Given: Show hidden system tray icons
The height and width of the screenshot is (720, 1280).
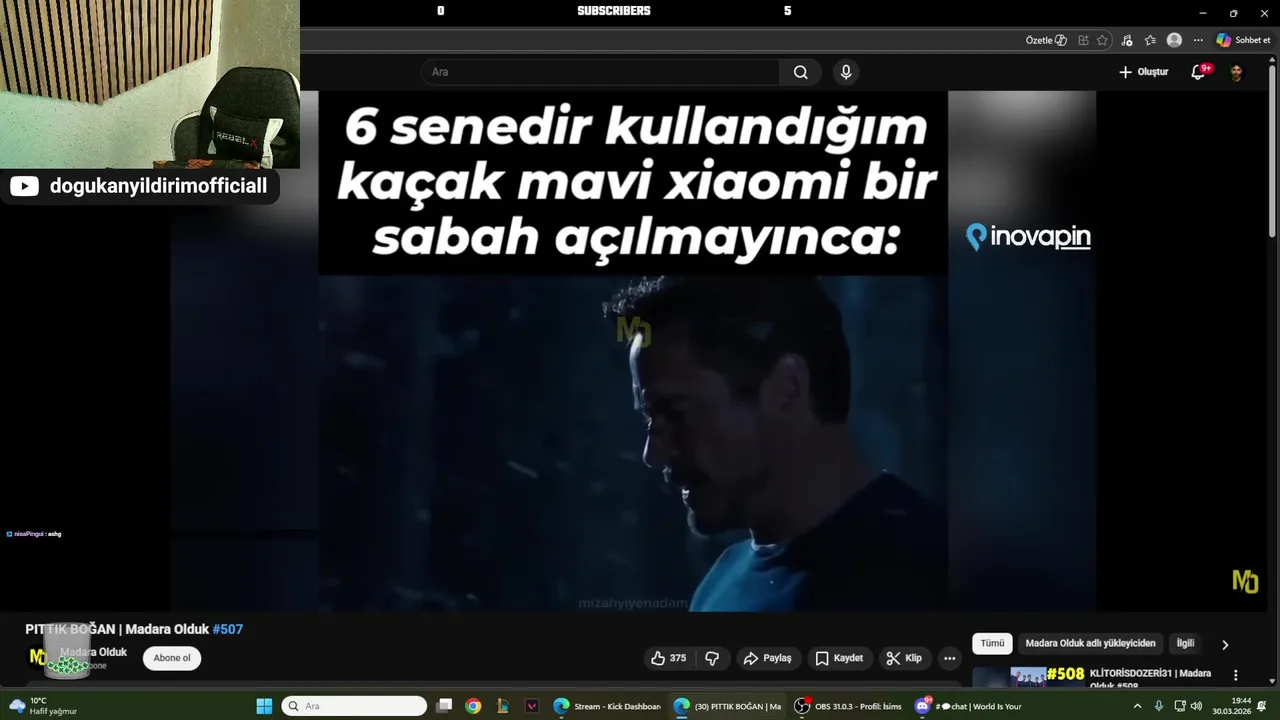Looking at the screenshot, I should (x=1137, y=706).
